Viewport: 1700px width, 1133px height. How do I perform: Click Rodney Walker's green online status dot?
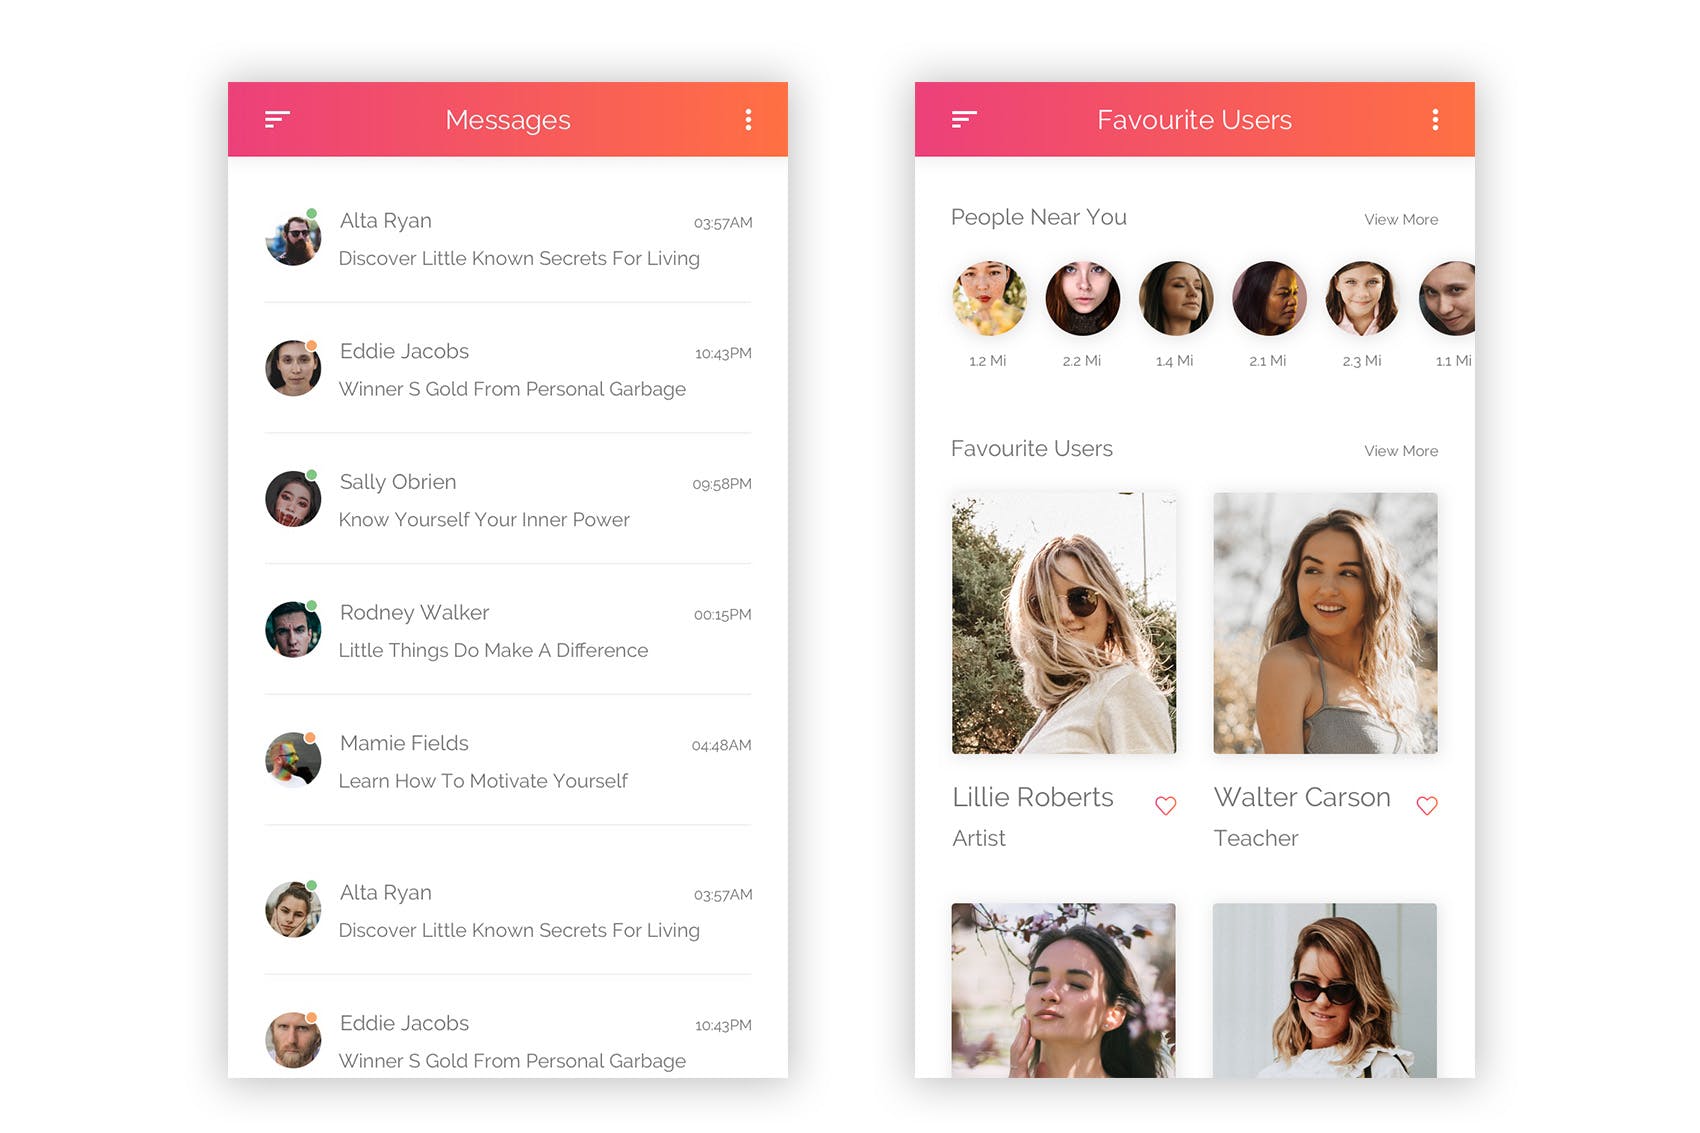pyautogui.click(x=313, y=604)
